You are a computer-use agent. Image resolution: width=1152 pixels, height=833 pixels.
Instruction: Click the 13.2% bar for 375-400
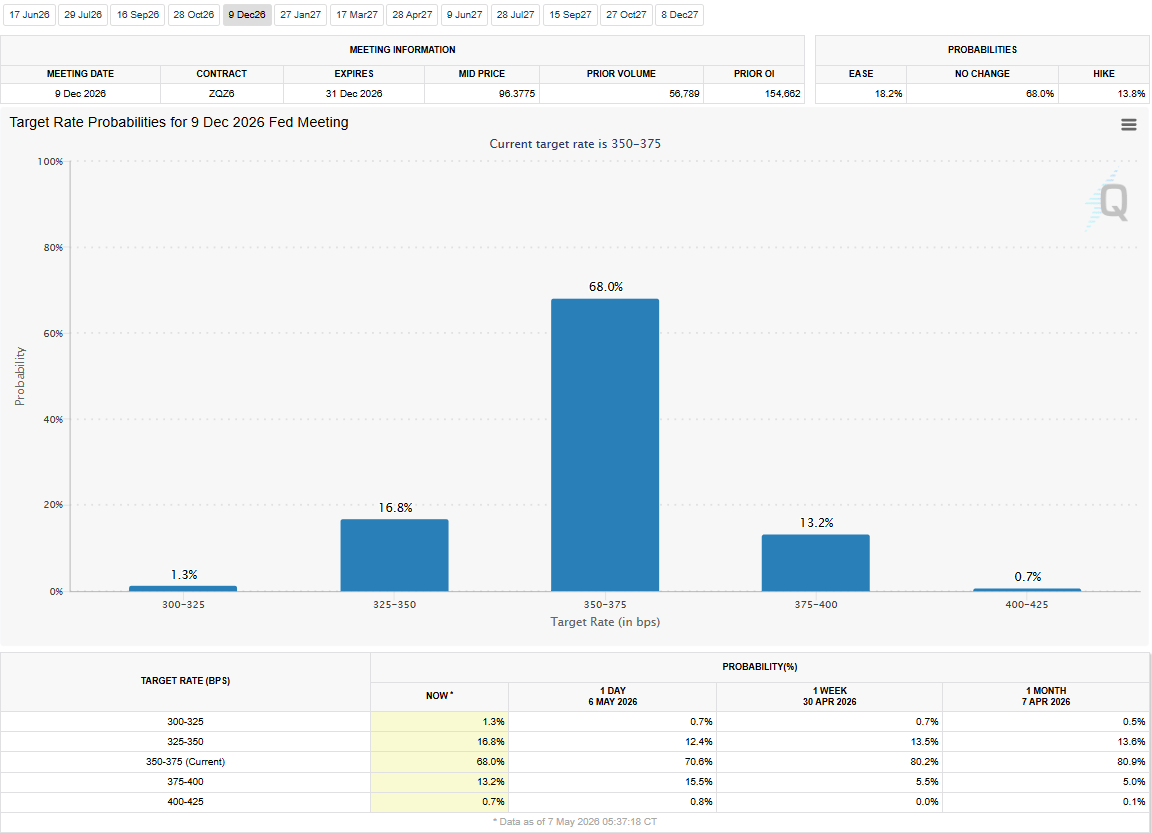click(816, 563)
